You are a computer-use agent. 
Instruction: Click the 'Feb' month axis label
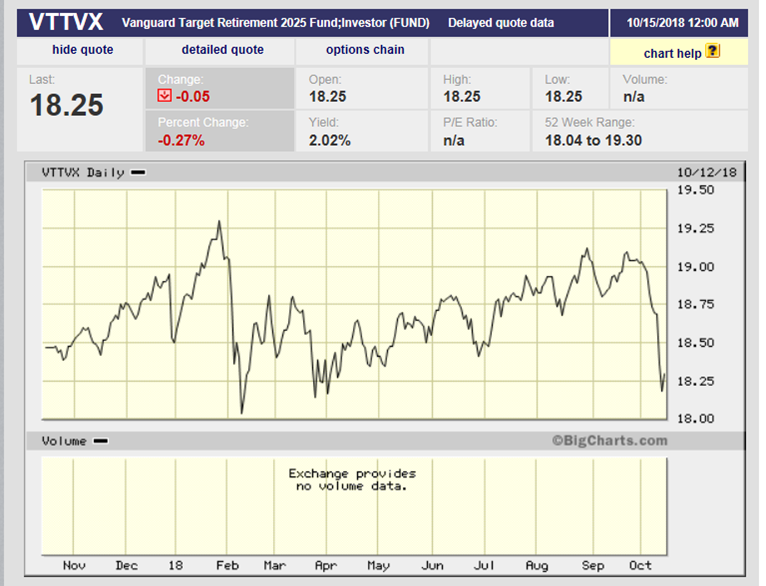click(x=228, y=565)
